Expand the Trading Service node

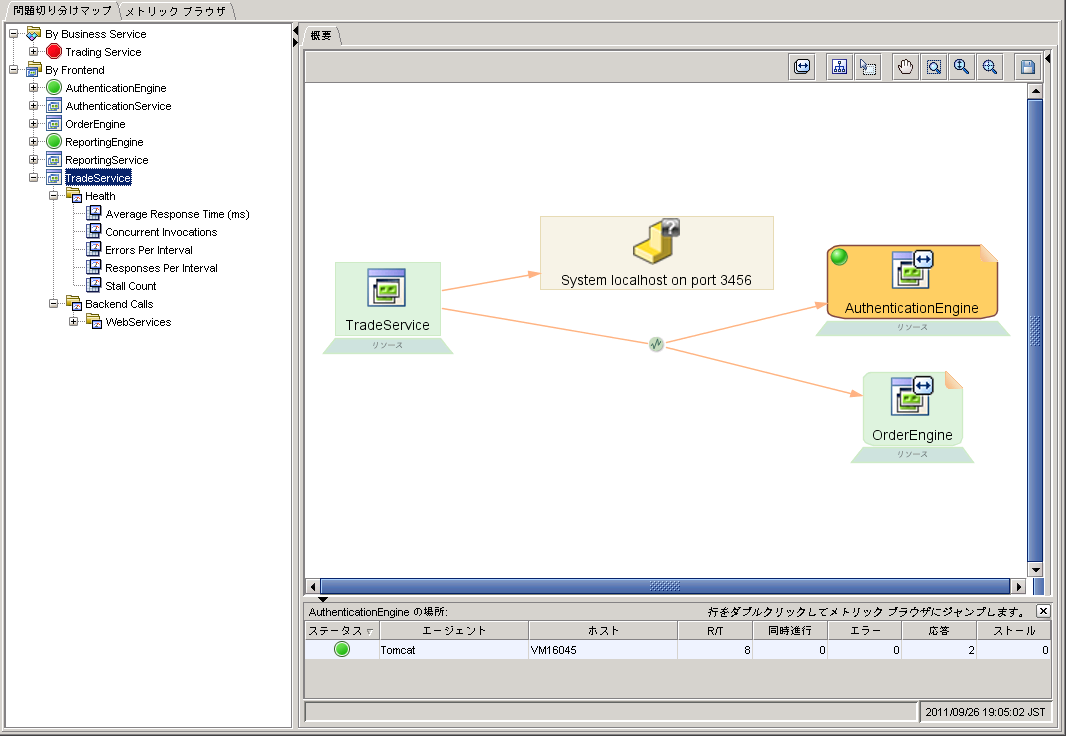click(33, 52)
